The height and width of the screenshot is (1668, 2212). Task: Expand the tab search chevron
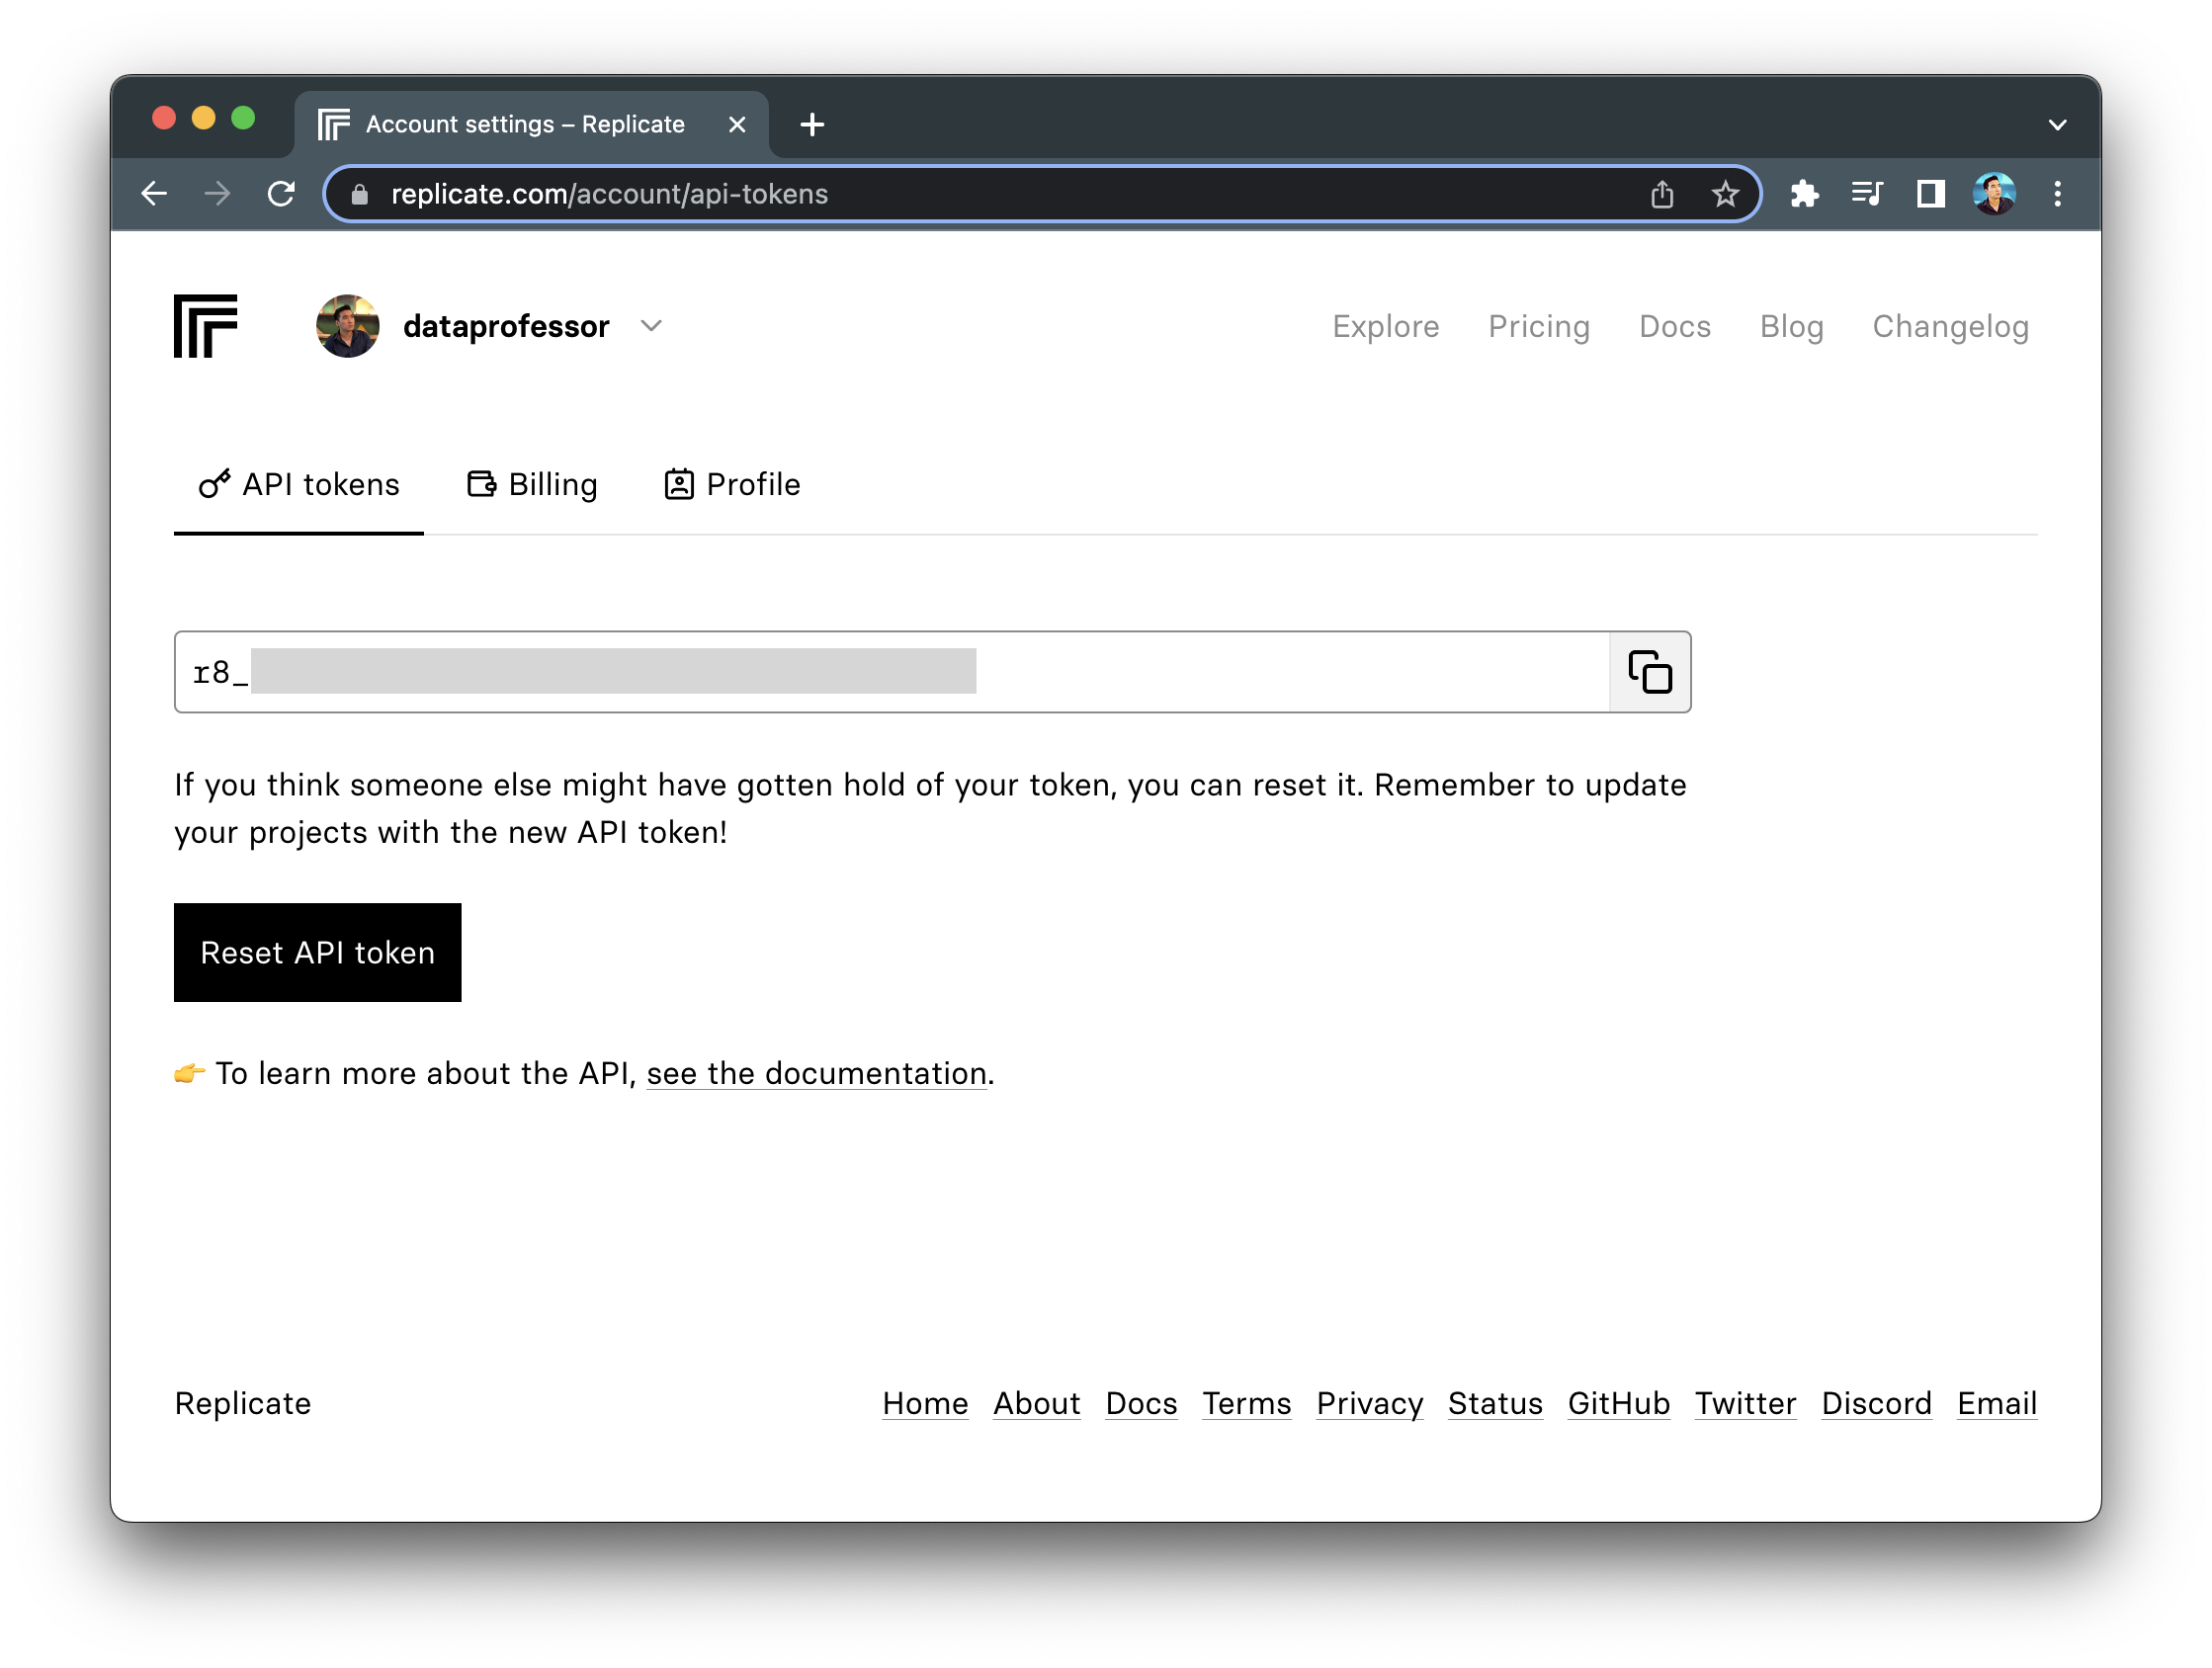click(2057, 125)
